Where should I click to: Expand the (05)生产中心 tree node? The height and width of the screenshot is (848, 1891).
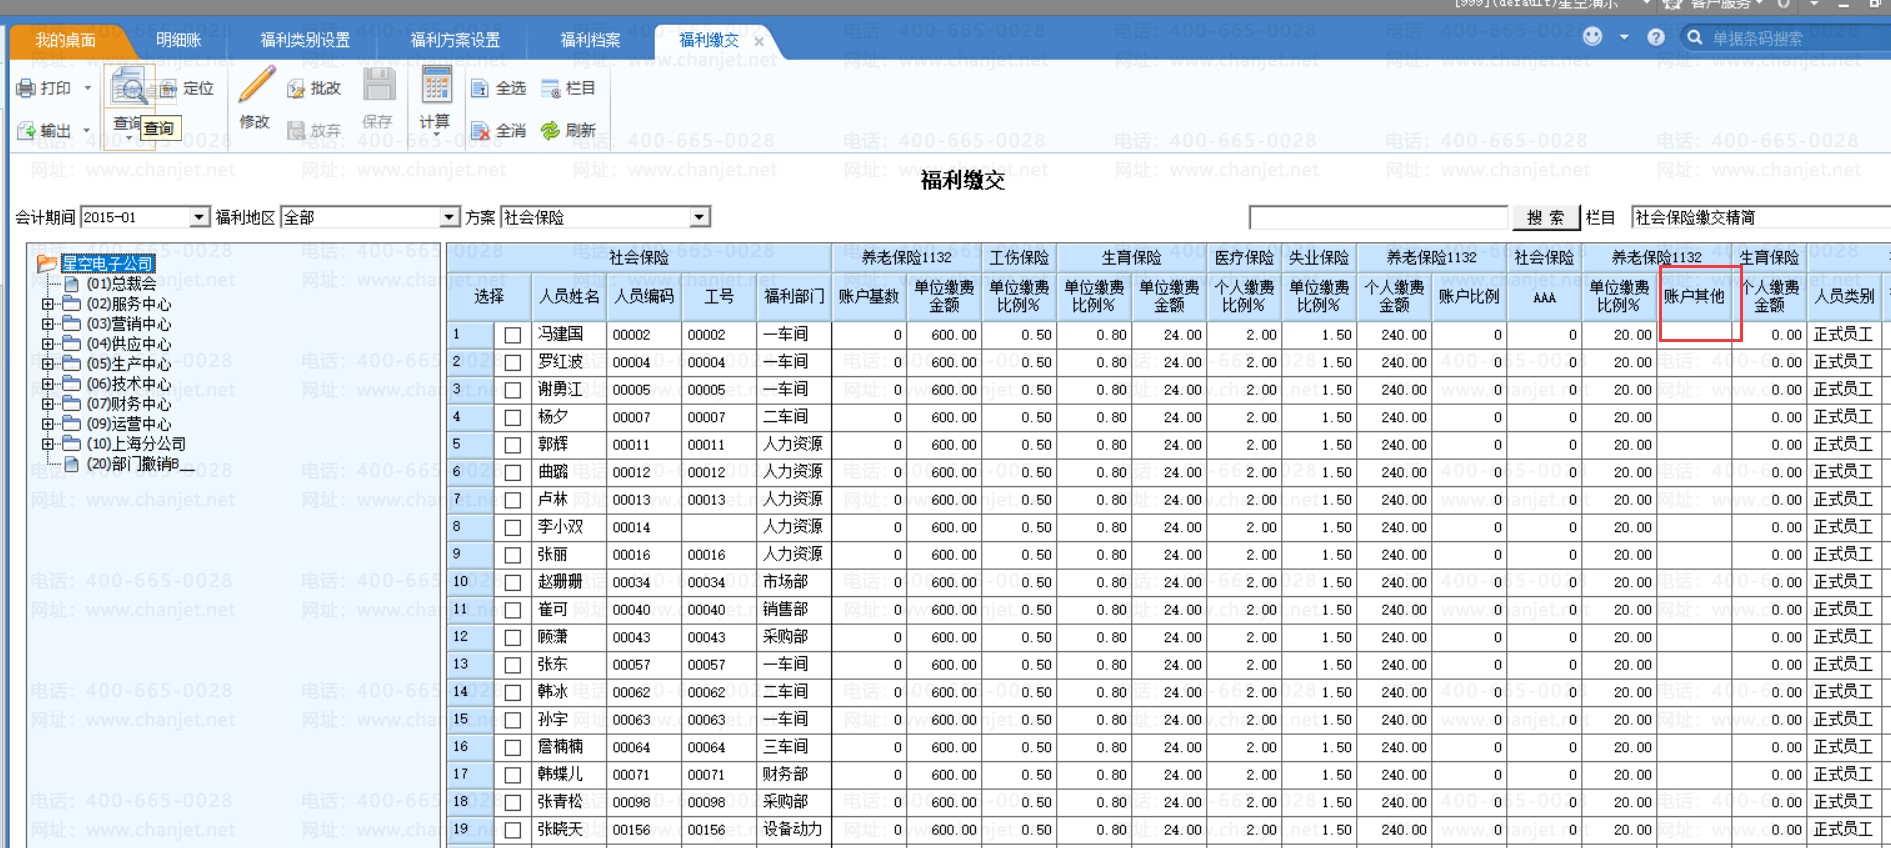pyautogui.click(x=47, y=364)
